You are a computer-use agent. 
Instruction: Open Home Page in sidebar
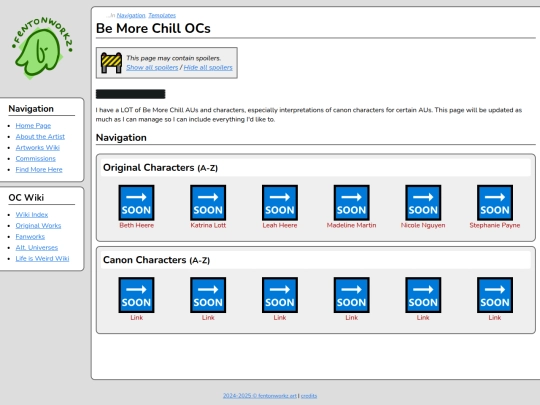click(33, 126)
